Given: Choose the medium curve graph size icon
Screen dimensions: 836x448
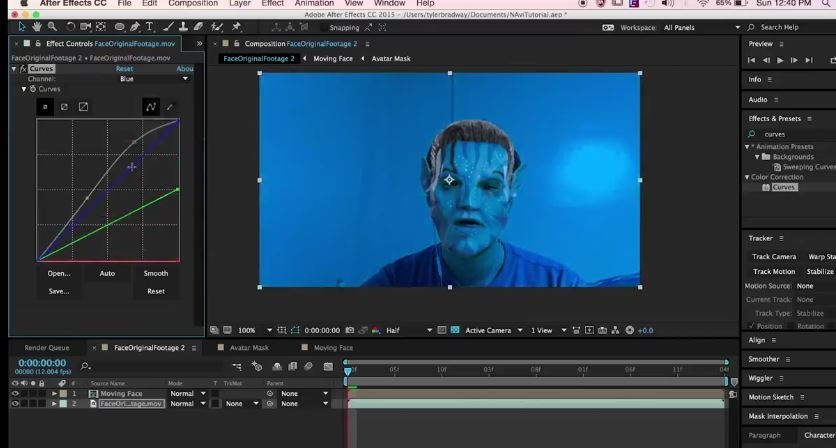Looking at the screenshot, I should pyautogui.click(x=64, y=107).
